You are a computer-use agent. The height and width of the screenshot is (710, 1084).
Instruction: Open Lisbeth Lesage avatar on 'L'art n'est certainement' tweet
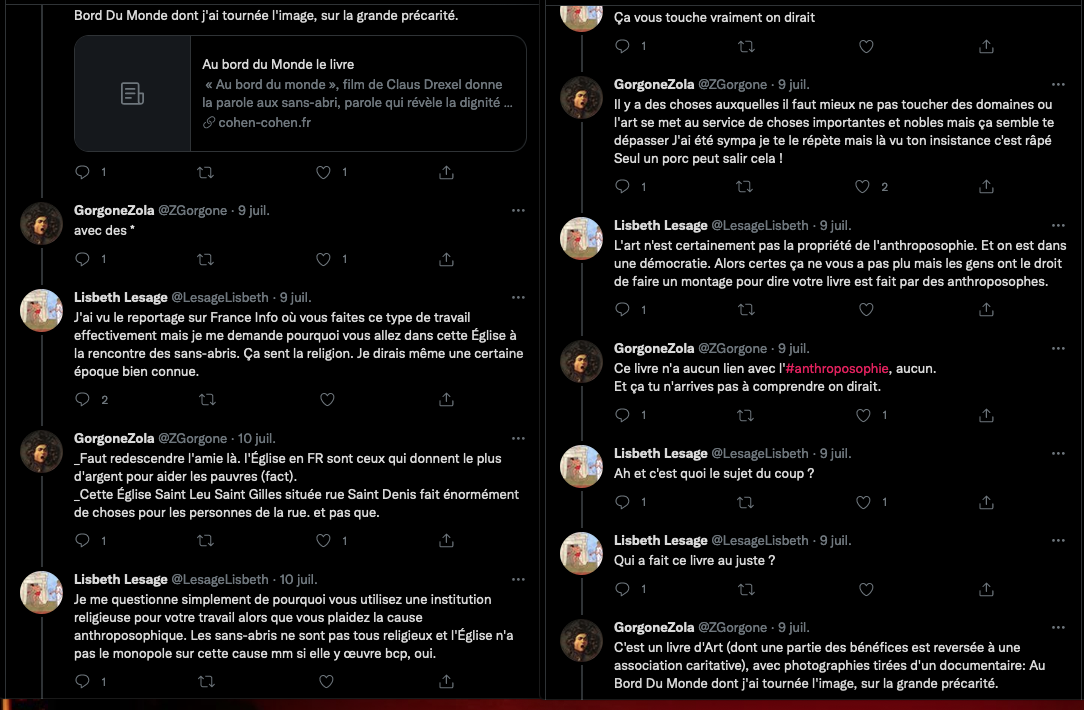(x=581, y=238)
